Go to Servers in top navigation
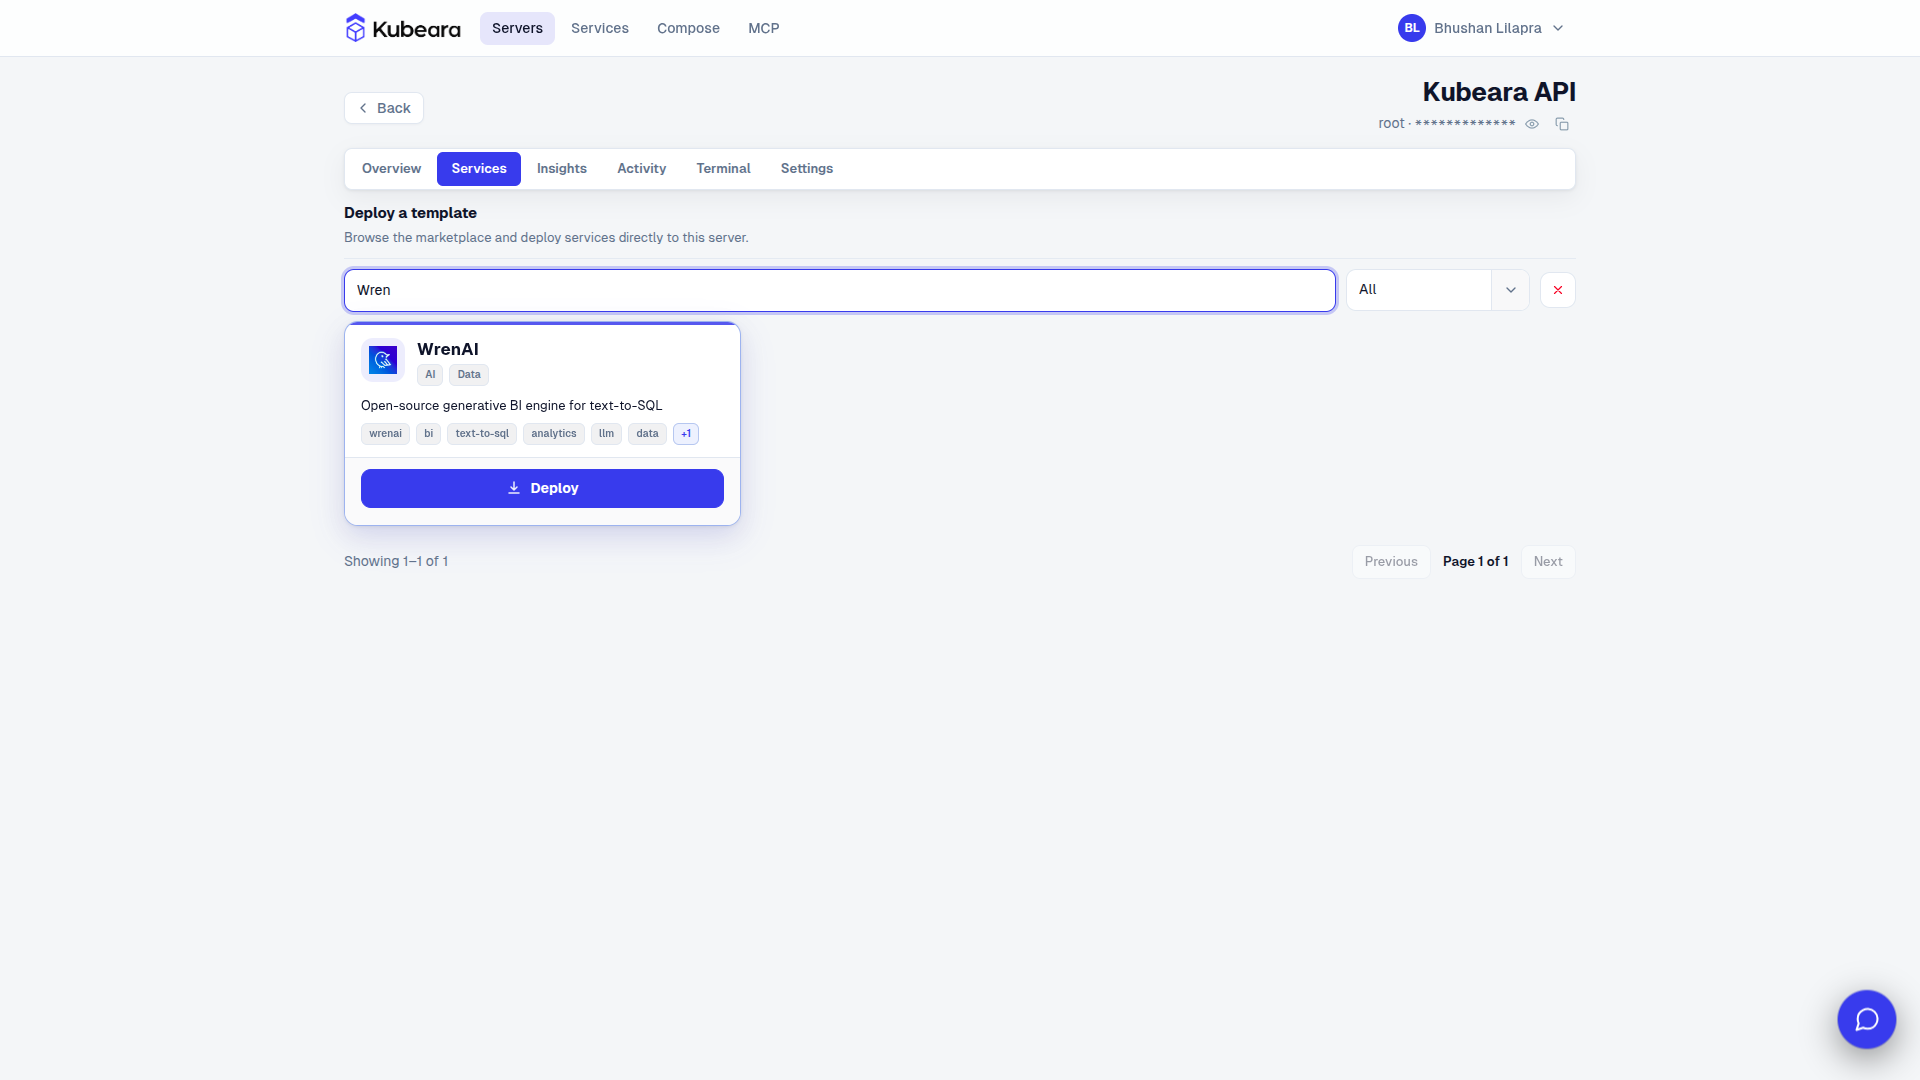Image resolution: width=1920 pixels, height=1080 pixels. coord(517,28)
